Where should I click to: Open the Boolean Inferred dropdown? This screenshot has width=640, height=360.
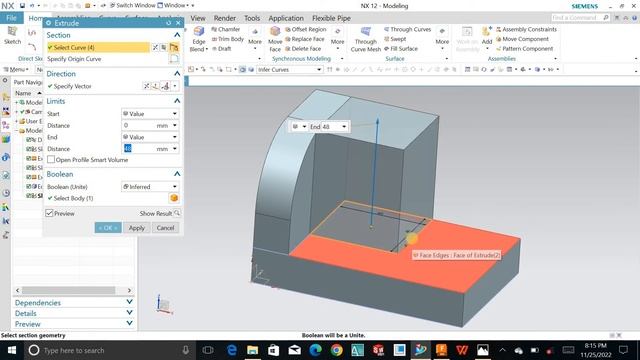(x=150, y=187)
